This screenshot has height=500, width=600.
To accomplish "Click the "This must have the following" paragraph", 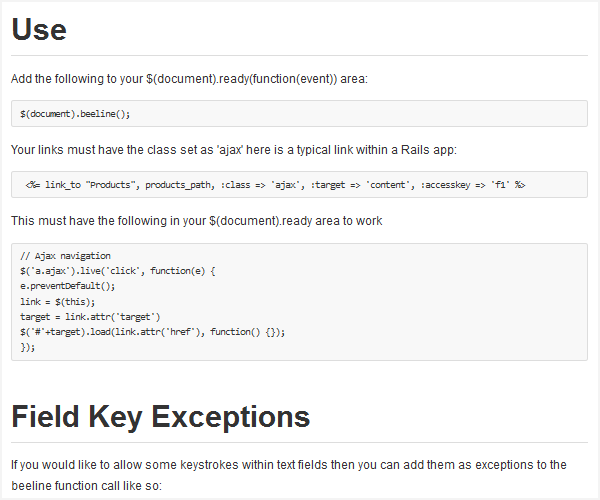I will click(x=197, y=221).
